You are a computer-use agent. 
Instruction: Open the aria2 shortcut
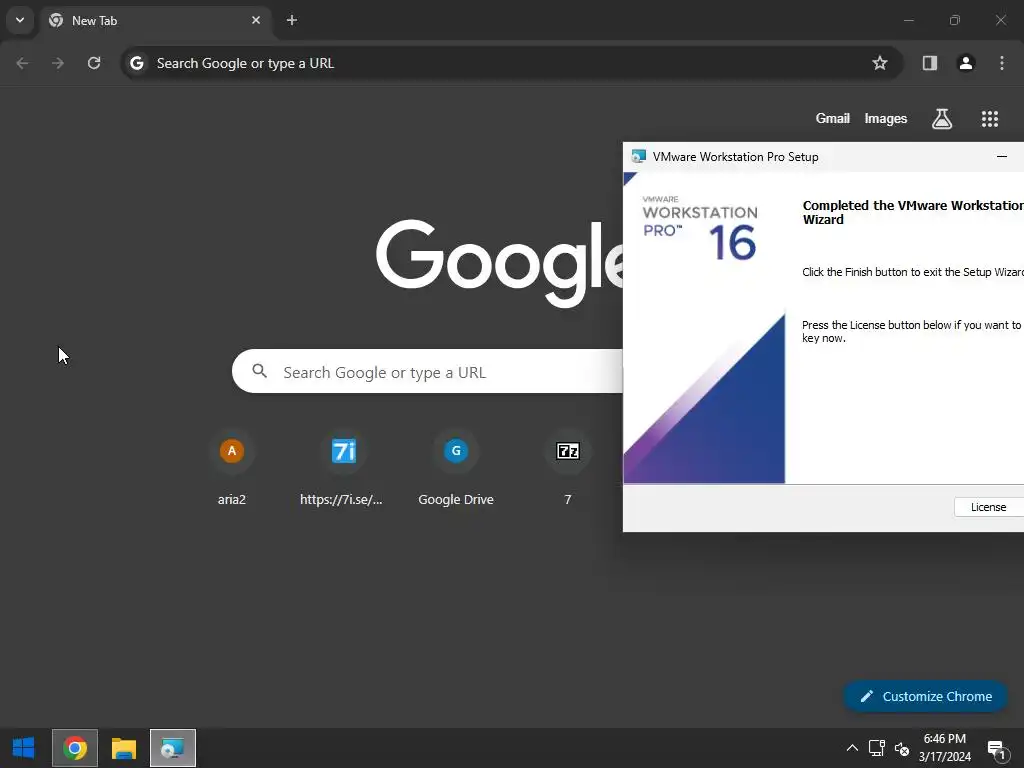coord(232,468)
